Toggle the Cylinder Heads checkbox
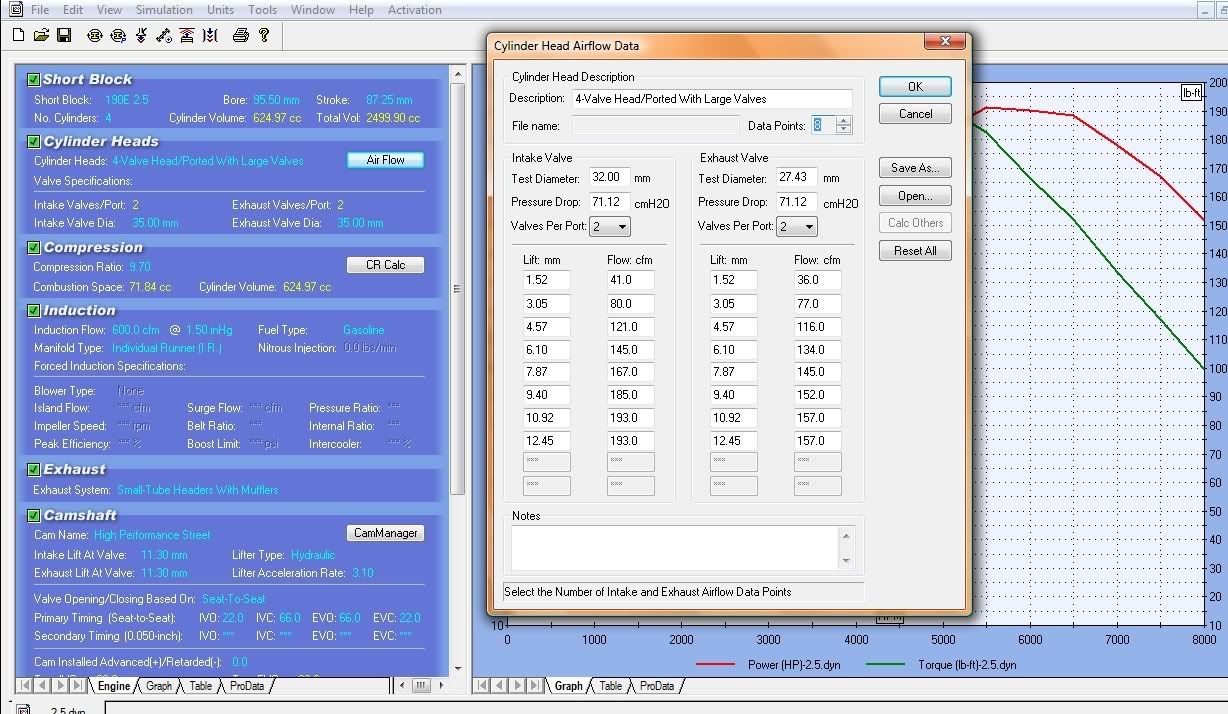The height and width of the screenshot is (714, 1228). [x=33, y=141]
